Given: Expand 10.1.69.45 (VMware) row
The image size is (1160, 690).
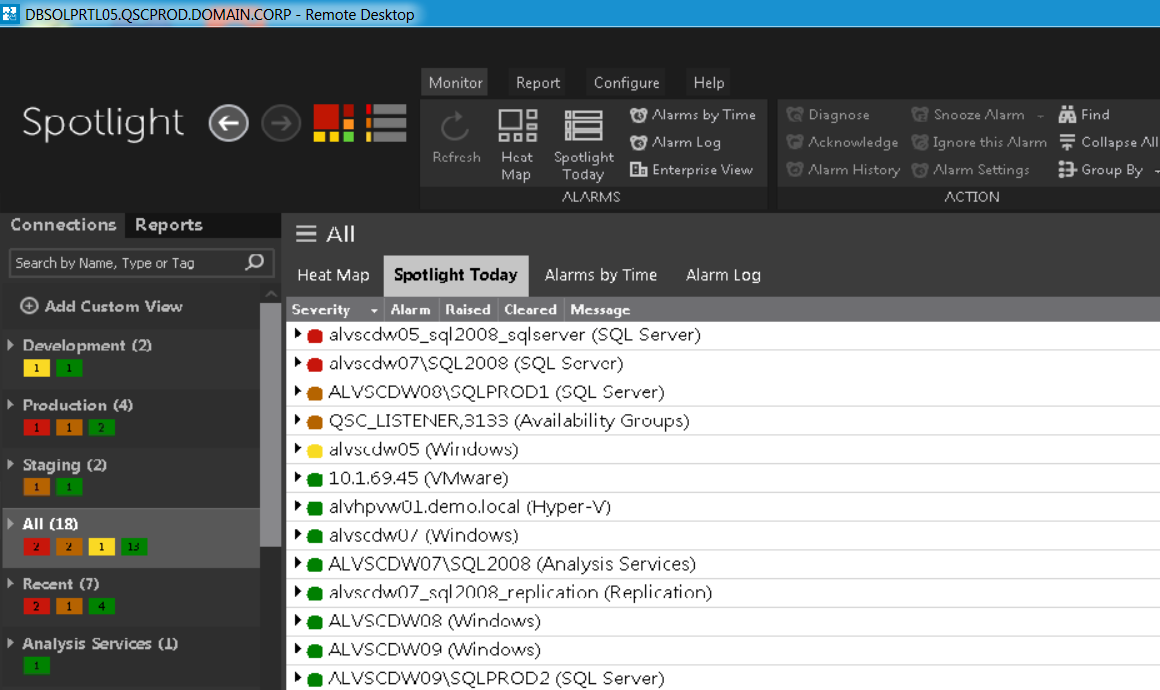Looking at the screenshot, I should pyautogui.click(x=297, y=477).
